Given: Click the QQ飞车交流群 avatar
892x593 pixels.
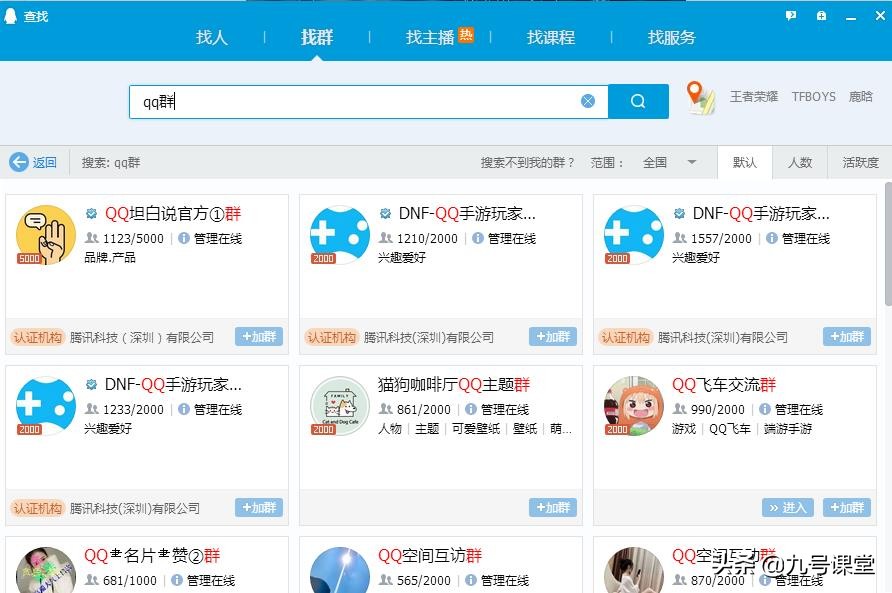Looking at the screenshot, I should (634, 406).
